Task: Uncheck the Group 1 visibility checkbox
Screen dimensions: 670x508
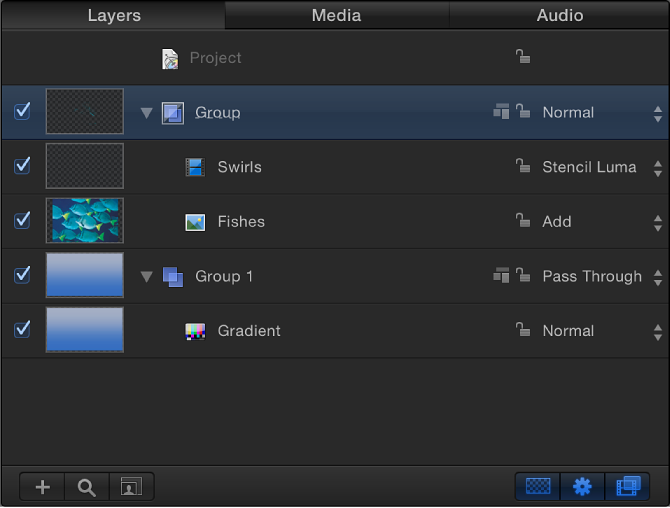Action: coord(22,275)
